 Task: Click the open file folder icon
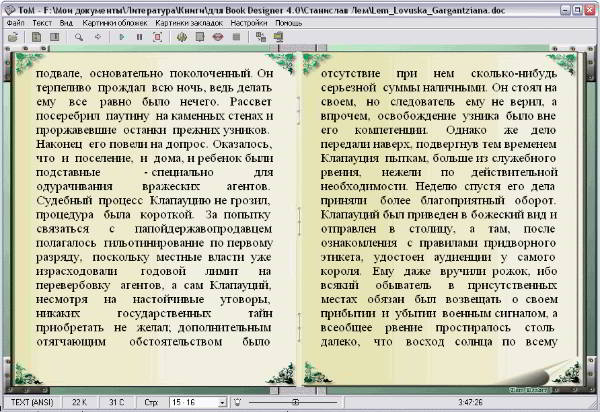(12, 37)
